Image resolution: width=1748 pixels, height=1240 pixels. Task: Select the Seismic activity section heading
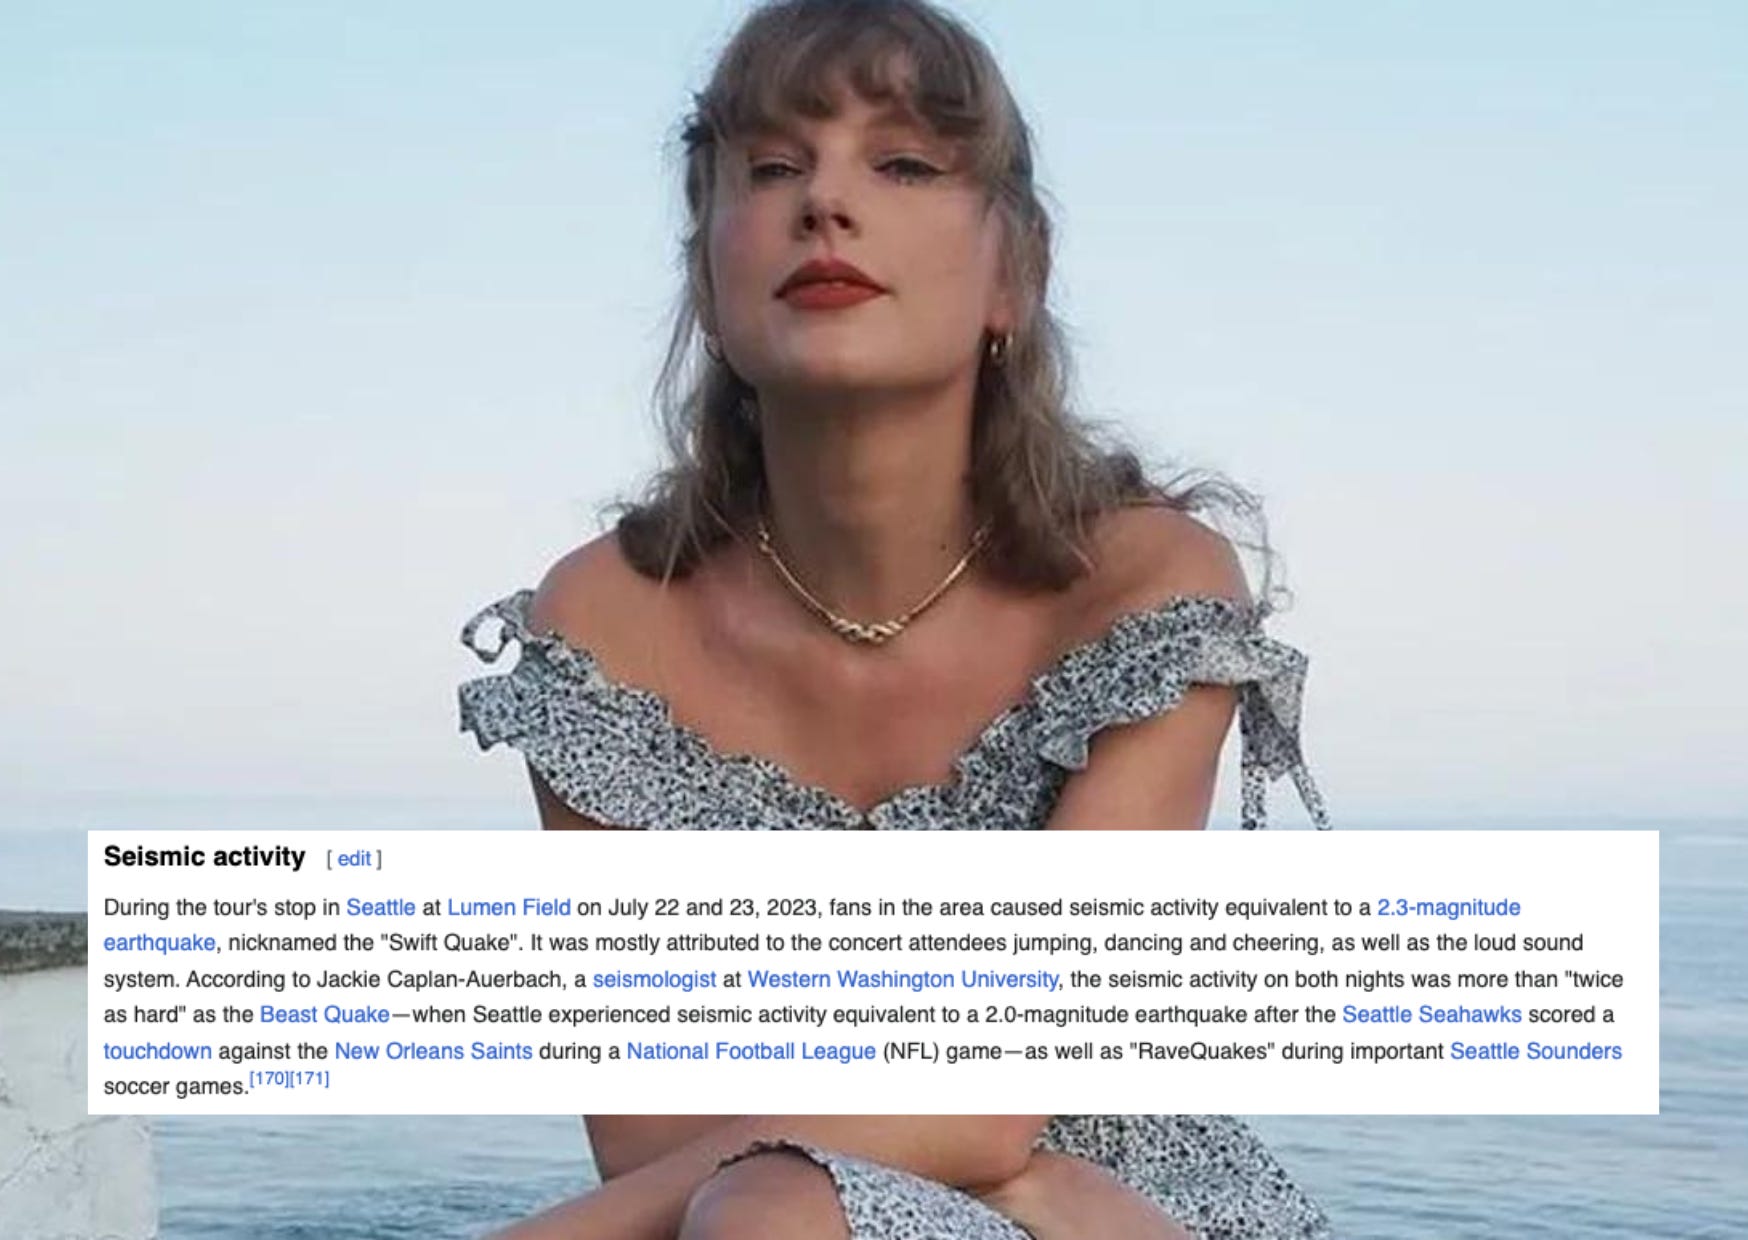[204, 857]
